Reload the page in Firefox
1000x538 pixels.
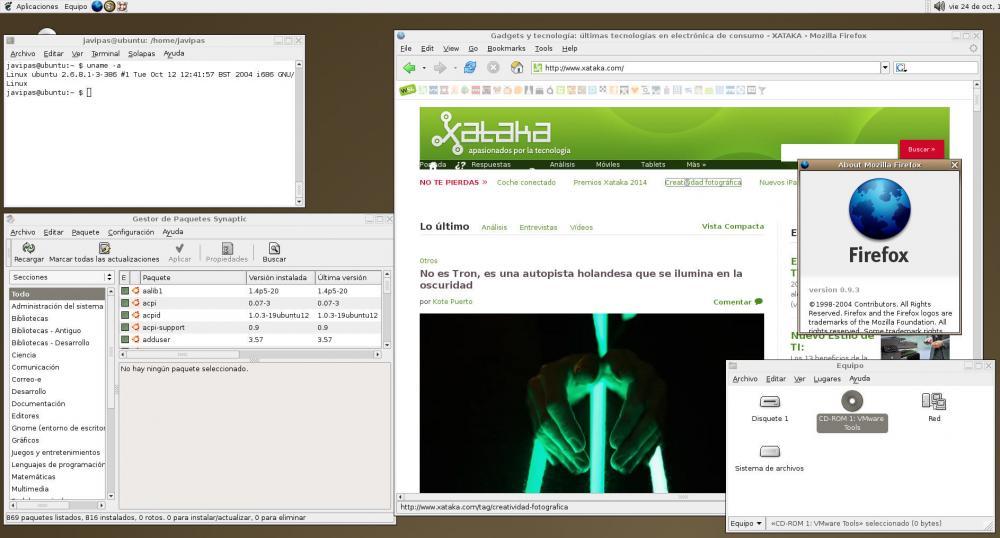tap(470, 68)
